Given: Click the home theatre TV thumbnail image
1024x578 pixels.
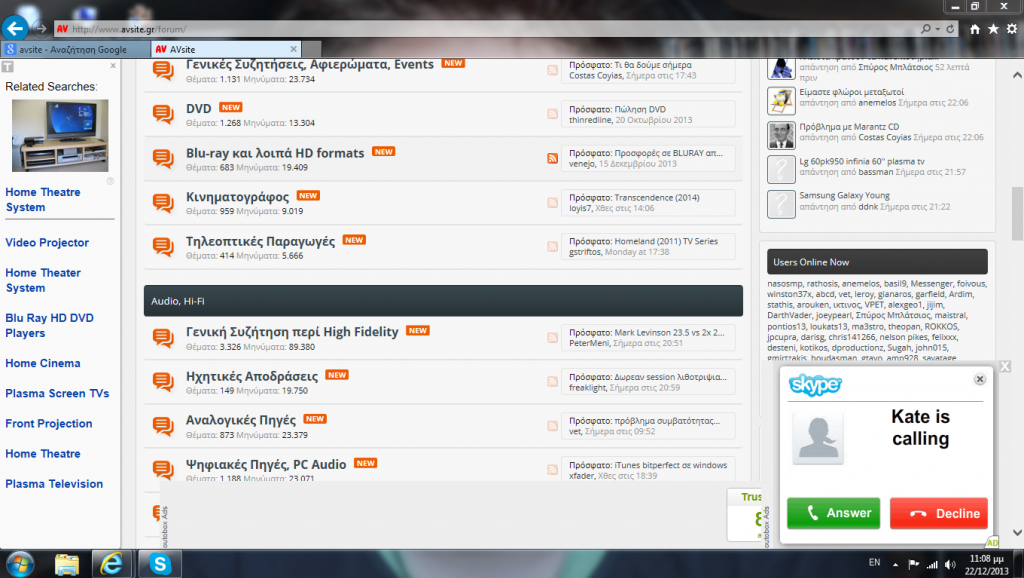Looking at the screenshot, I should click(x=60, y=135).
